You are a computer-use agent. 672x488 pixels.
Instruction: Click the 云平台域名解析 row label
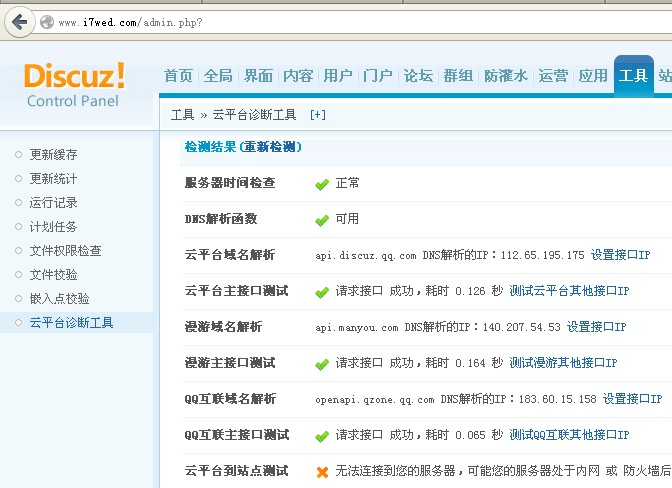click(x=230, y=255)
